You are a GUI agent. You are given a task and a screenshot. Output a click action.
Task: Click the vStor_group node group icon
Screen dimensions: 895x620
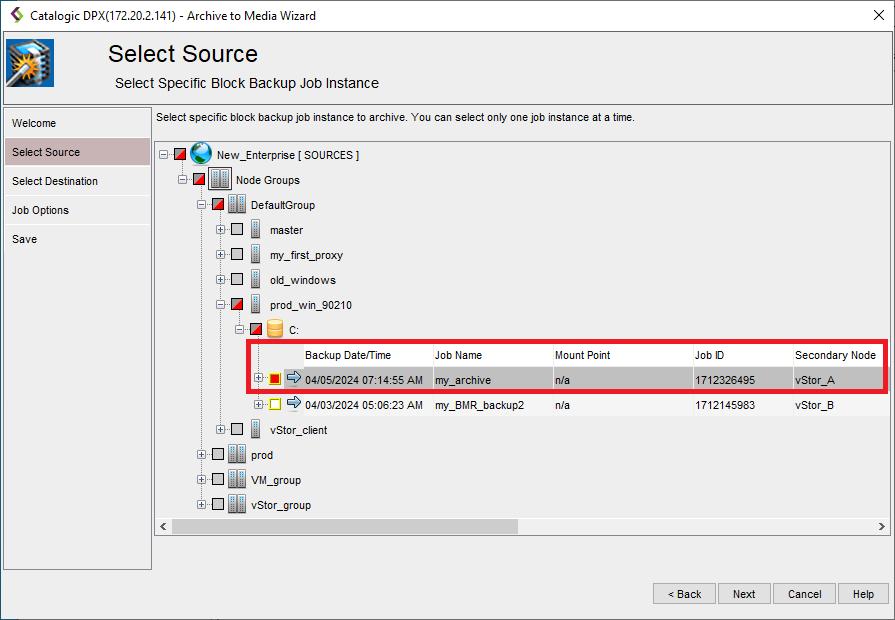[237, 505]
